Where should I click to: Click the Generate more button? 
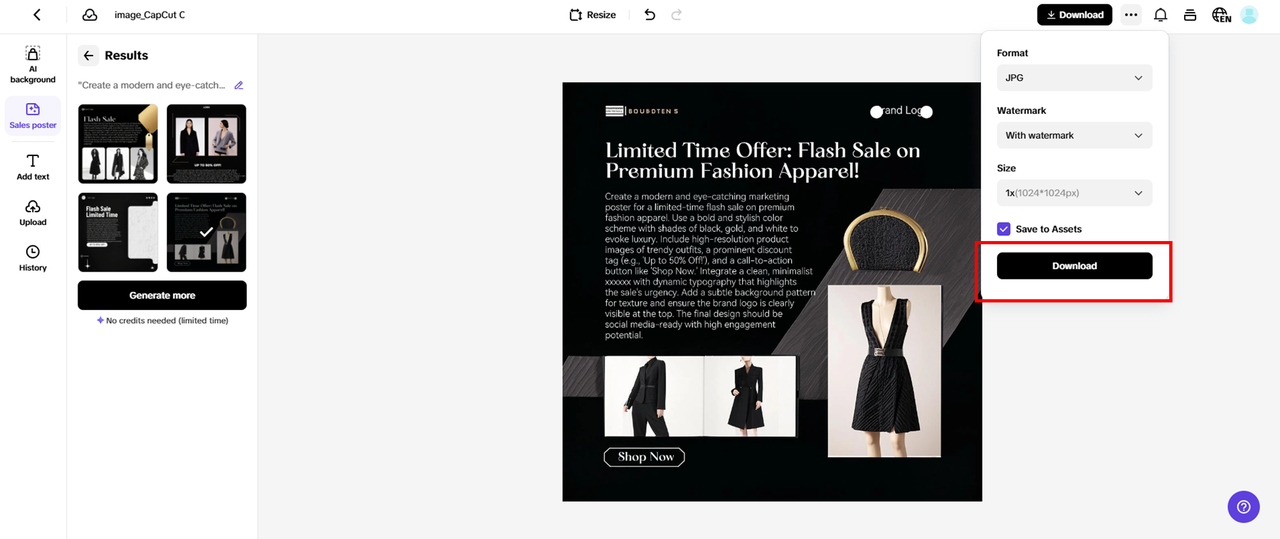pos(162,295)
